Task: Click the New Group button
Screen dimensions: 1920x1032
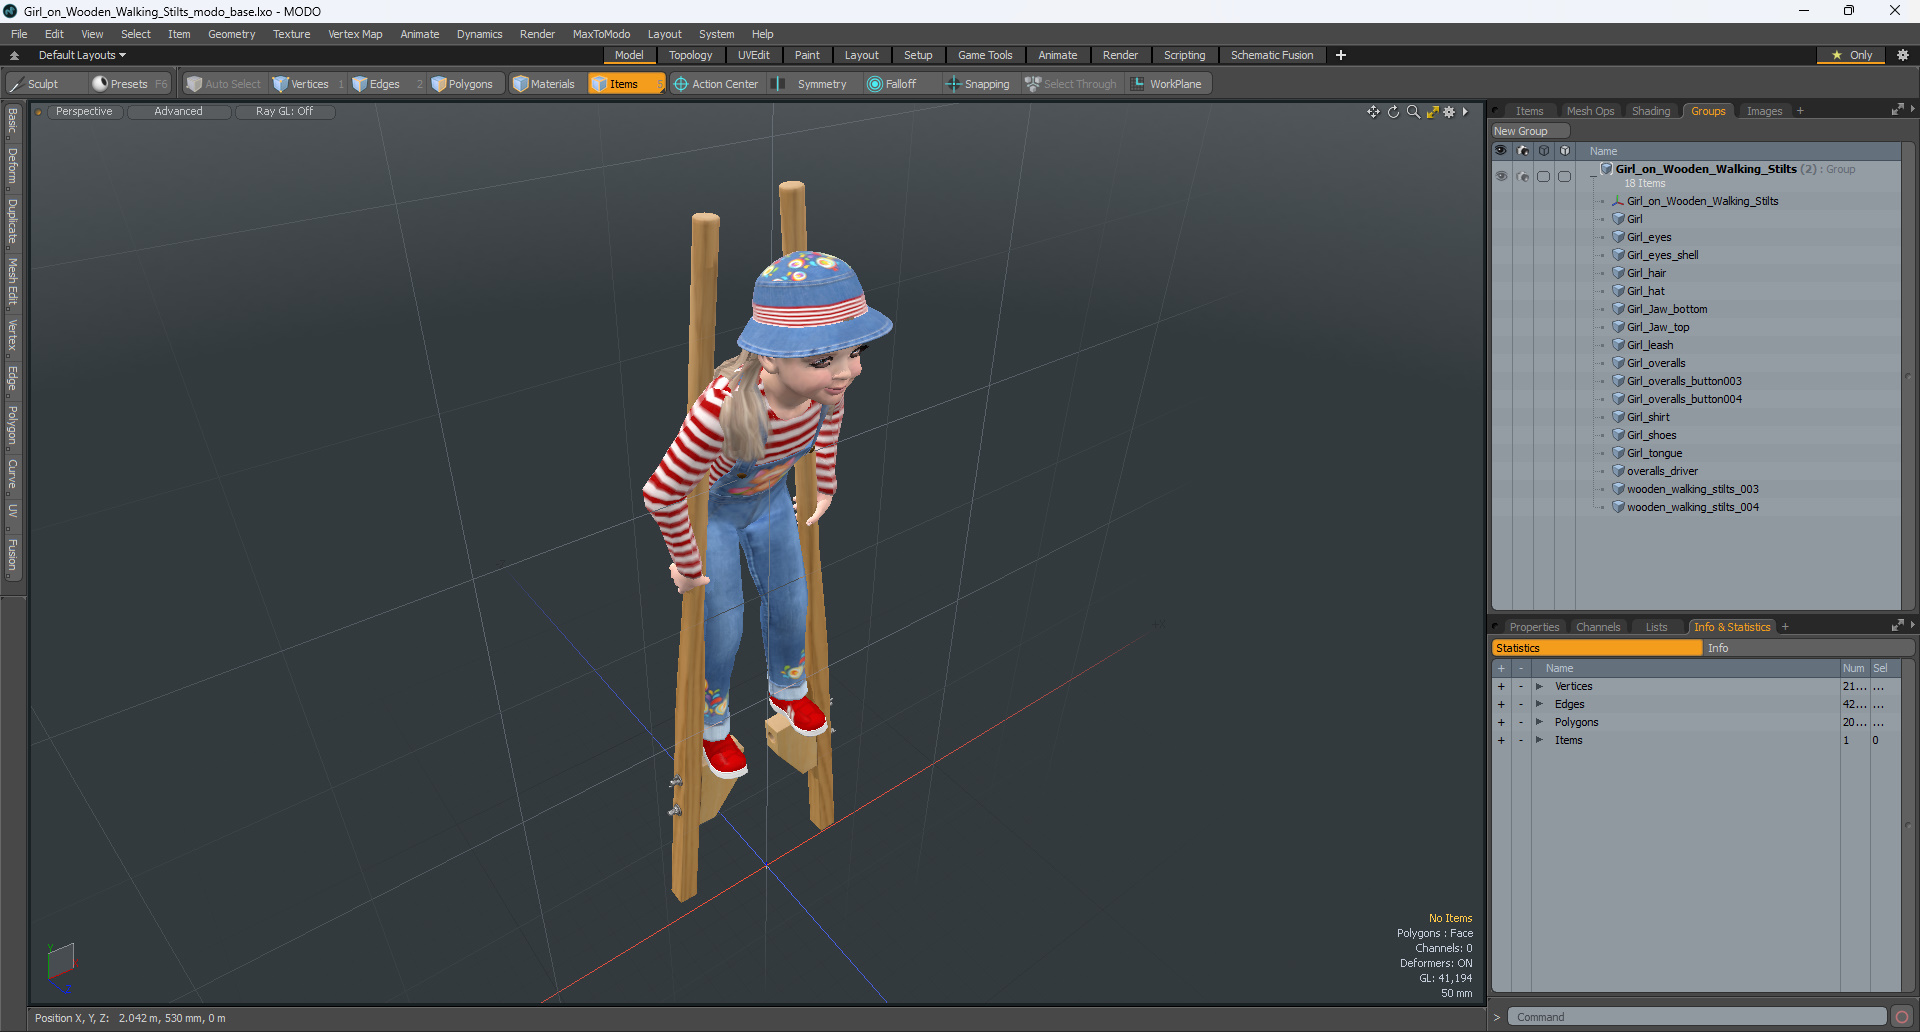Action: pyautogui.click(x=1530, y=131)
